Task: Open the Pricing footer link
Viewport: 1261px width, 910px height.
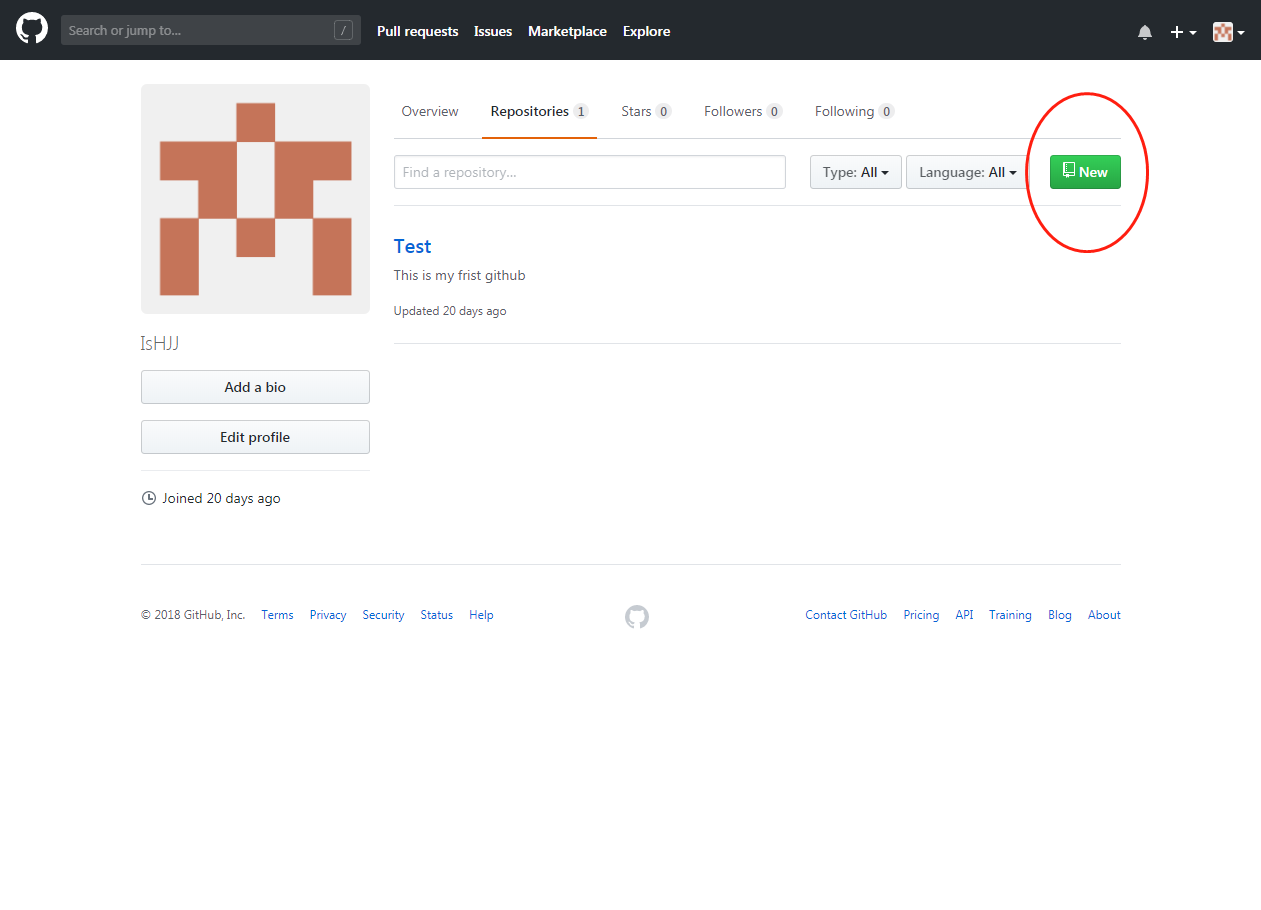Action: tap(921, 615)
